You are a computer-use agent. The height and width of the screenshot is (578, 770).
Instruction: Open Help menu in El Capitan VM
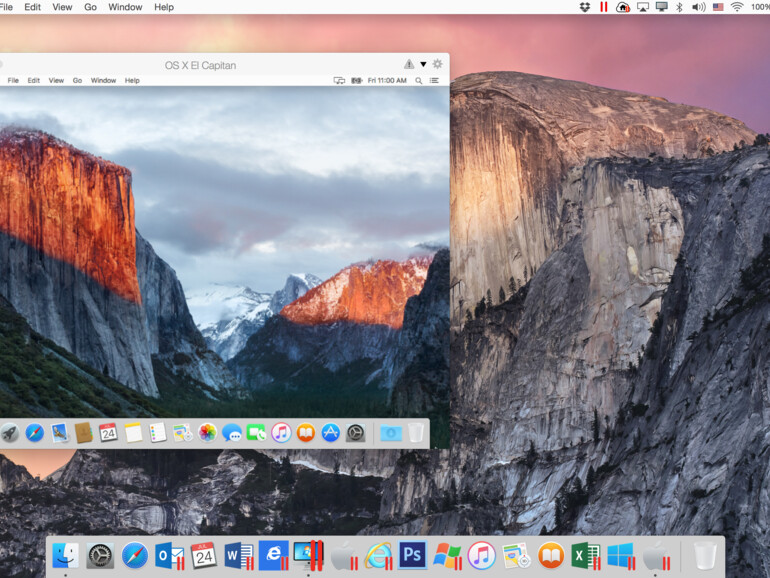132,81
